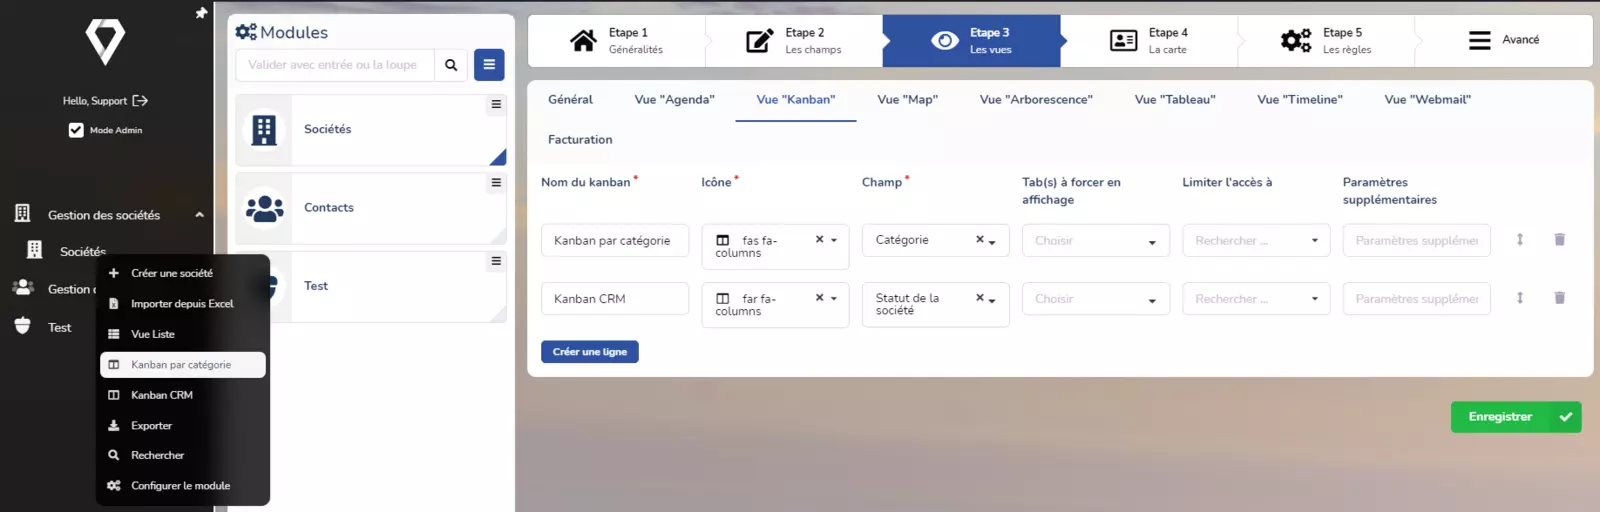
Task: Click the Kanban CRM name input field
Action: [614, 299]
